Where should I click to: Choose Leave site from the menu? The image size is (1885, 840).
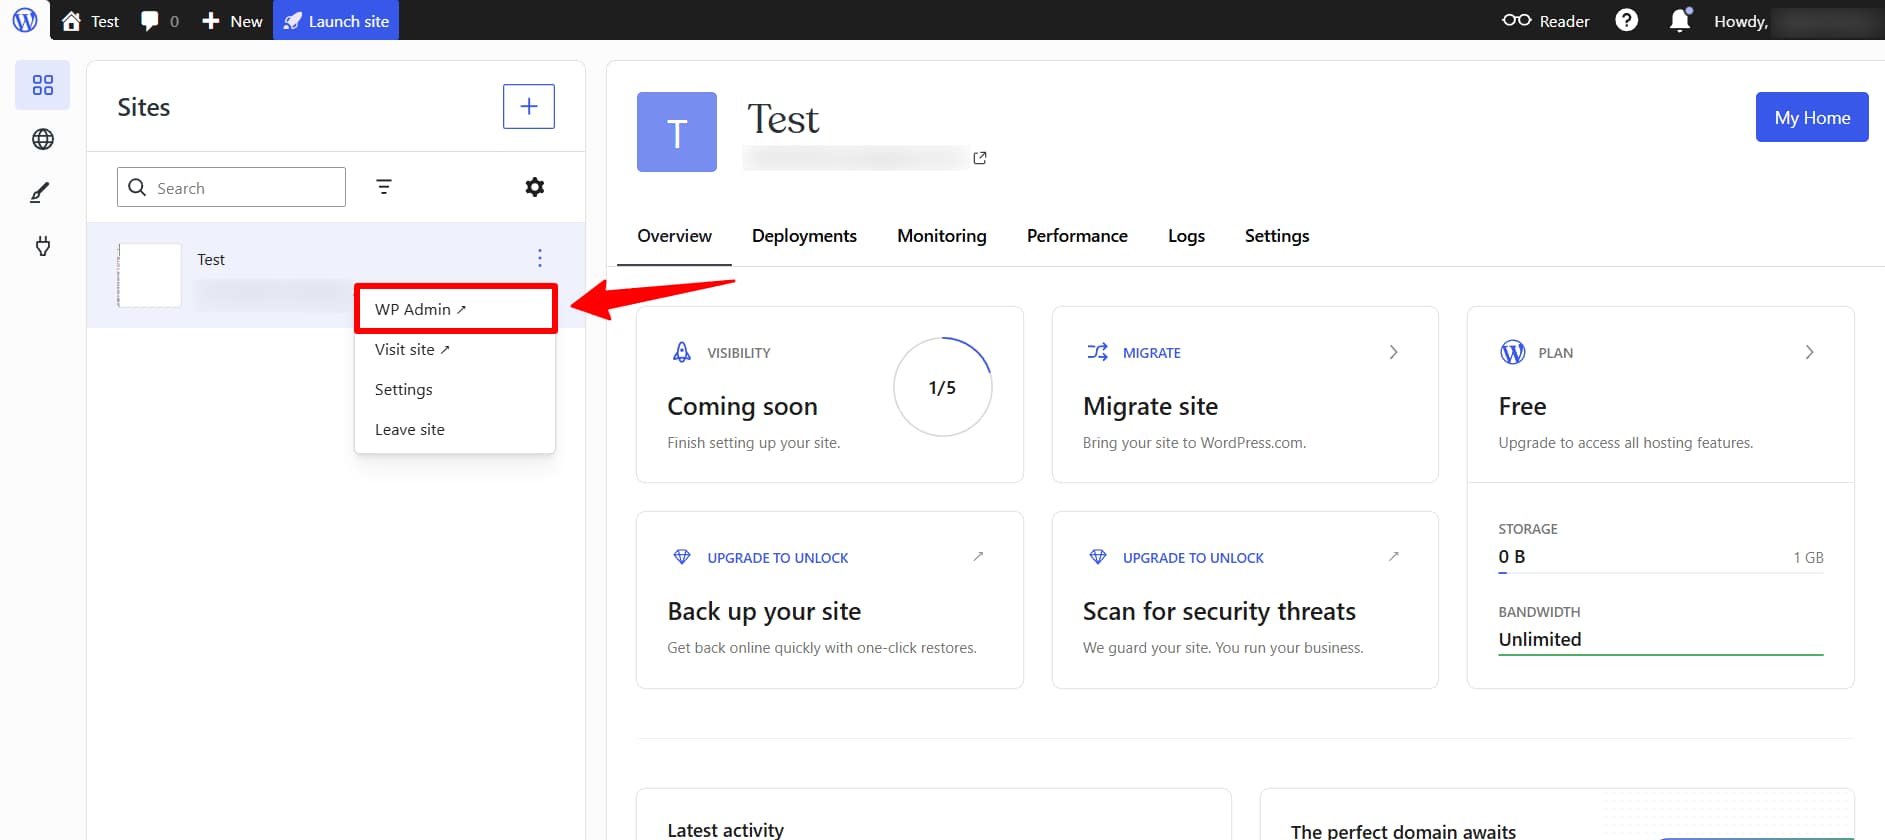(x=455, y=429)
